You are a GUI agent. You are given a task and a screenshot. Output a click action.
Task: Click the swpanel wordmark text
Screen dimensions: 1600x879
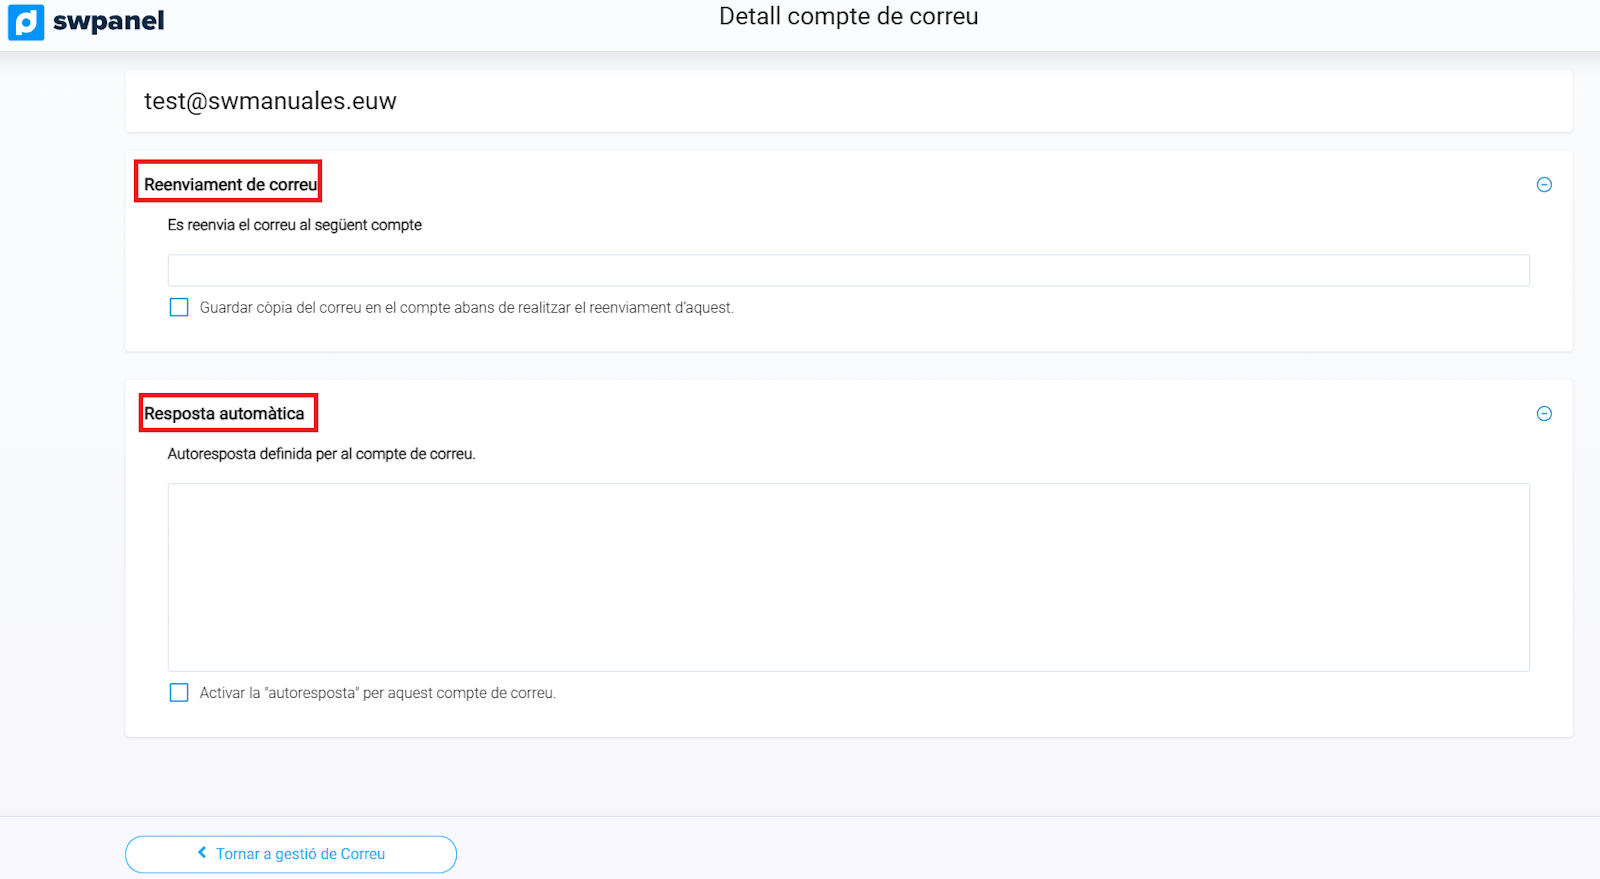[108, 21]
